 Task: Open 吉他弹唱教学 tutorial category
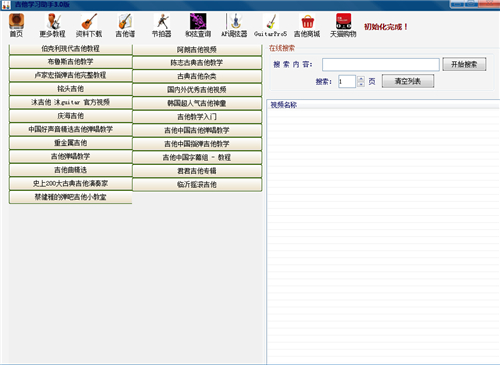point(70,156)
